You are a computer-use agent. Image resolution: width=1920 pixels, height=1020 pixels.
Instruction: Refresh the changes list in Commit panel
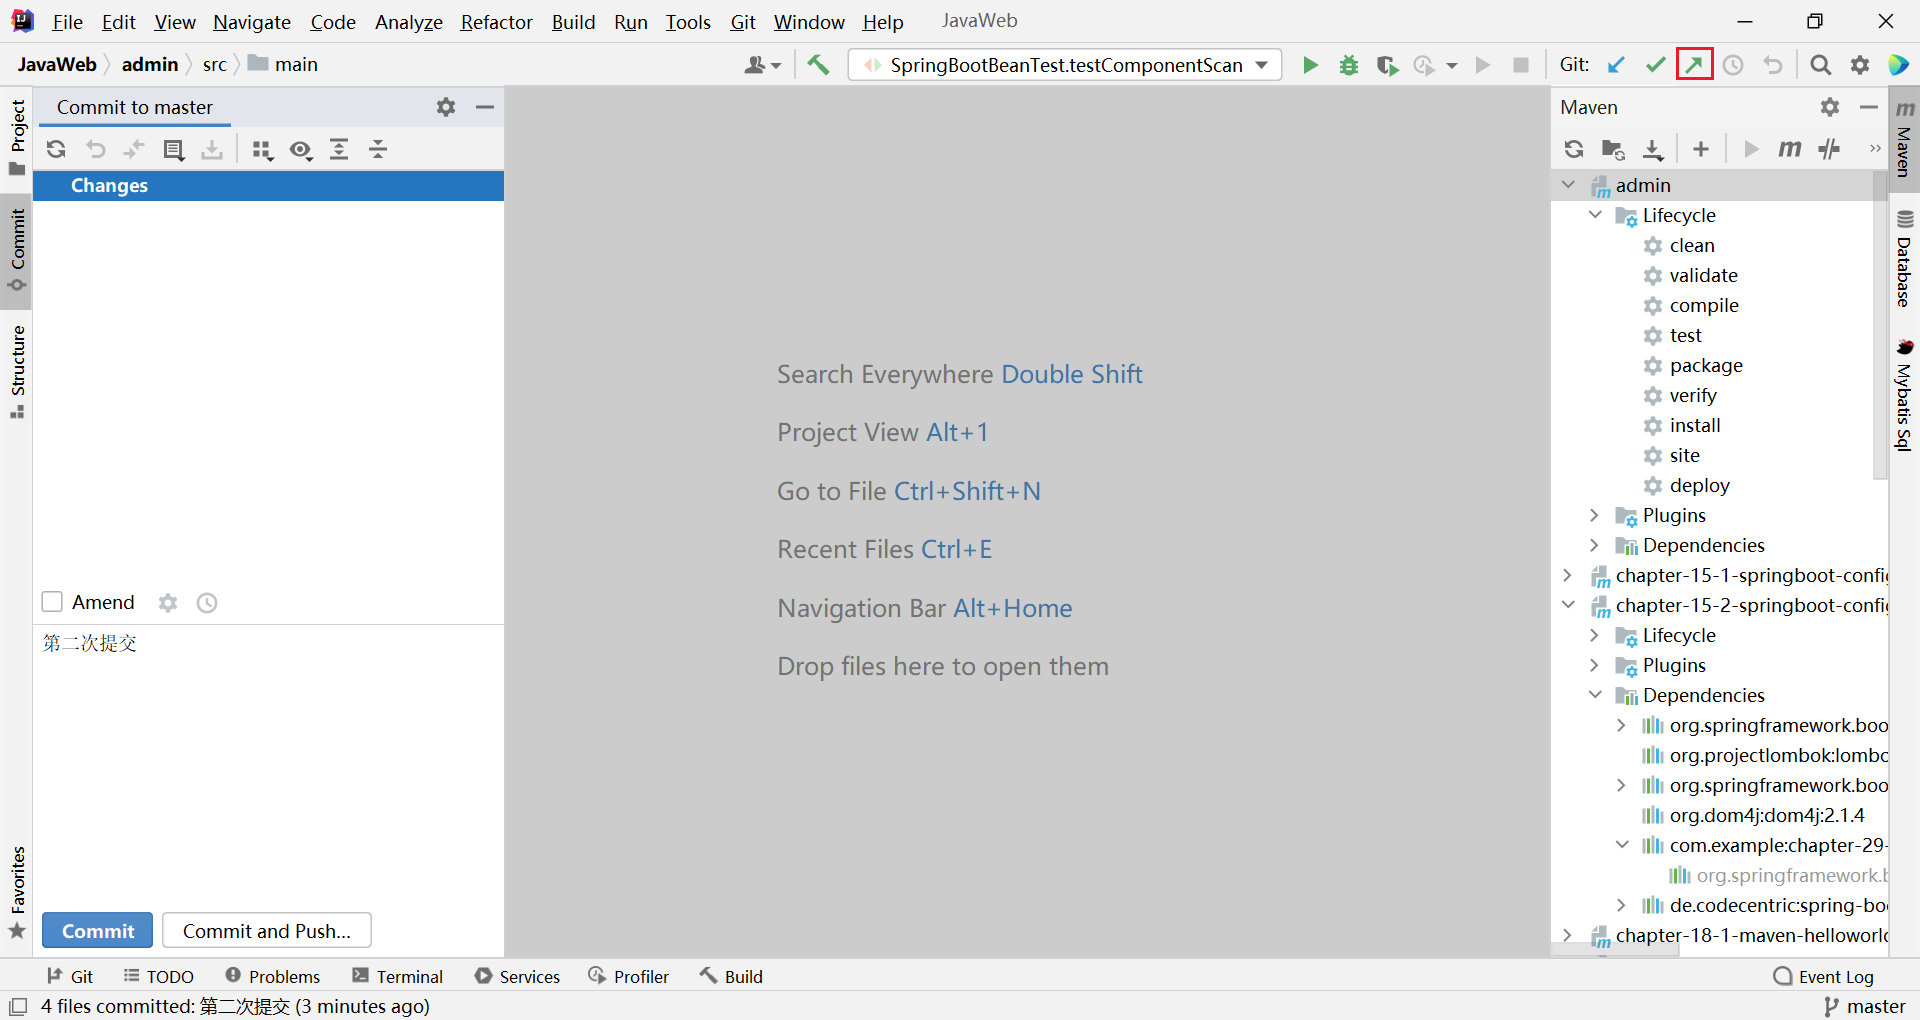pos(56,150)
